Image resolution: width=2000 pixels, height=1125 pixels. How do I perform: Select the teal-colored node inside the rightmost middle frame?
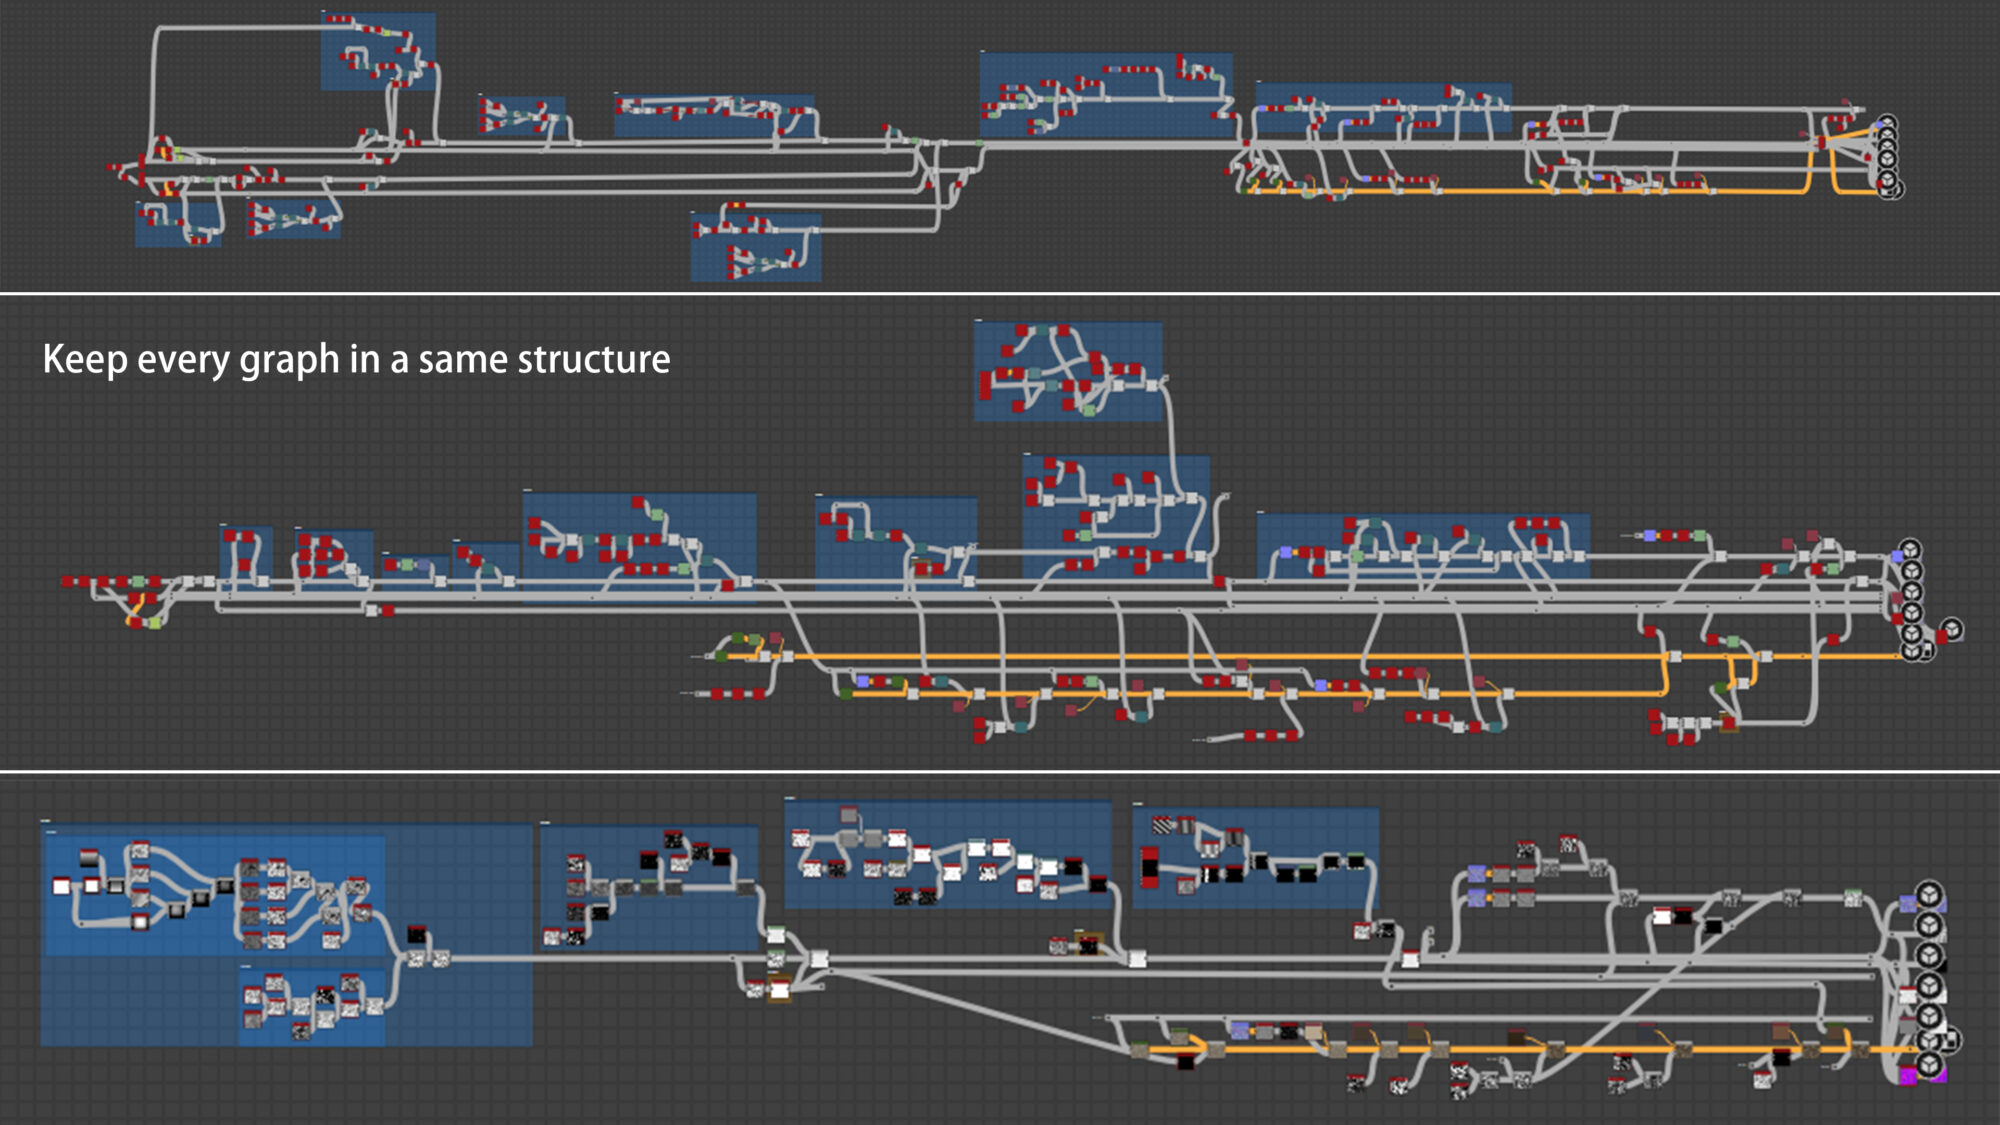point(1374,524)
